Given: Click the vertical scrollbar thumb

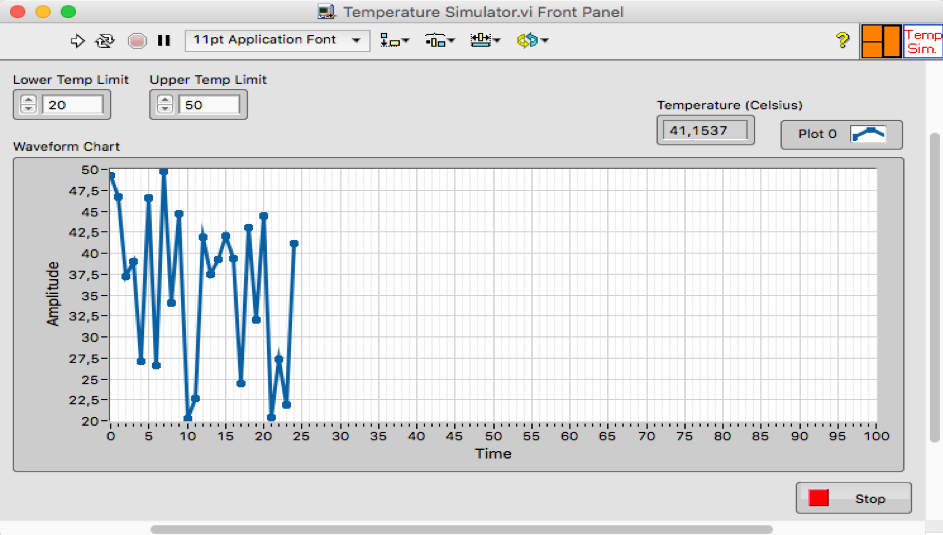Looking at the screenshot, I should pyautogui.click(x=935, y=287).
